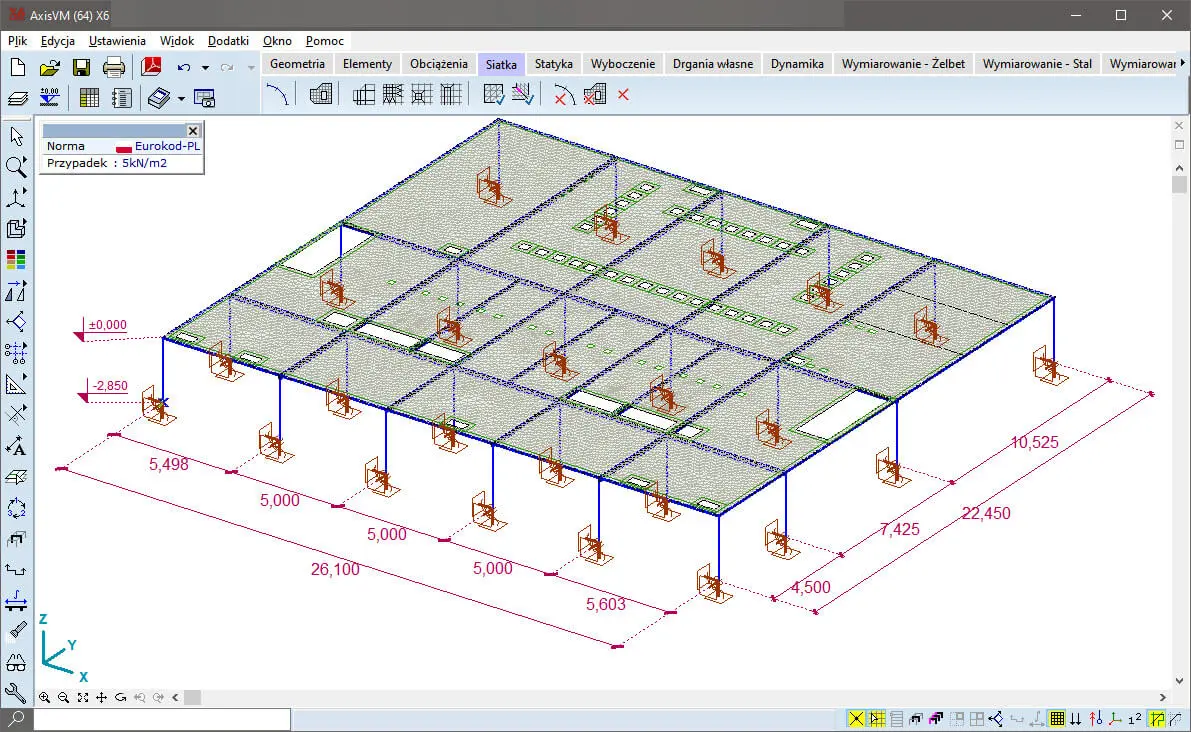Open the table browser icon

[89, 98]
